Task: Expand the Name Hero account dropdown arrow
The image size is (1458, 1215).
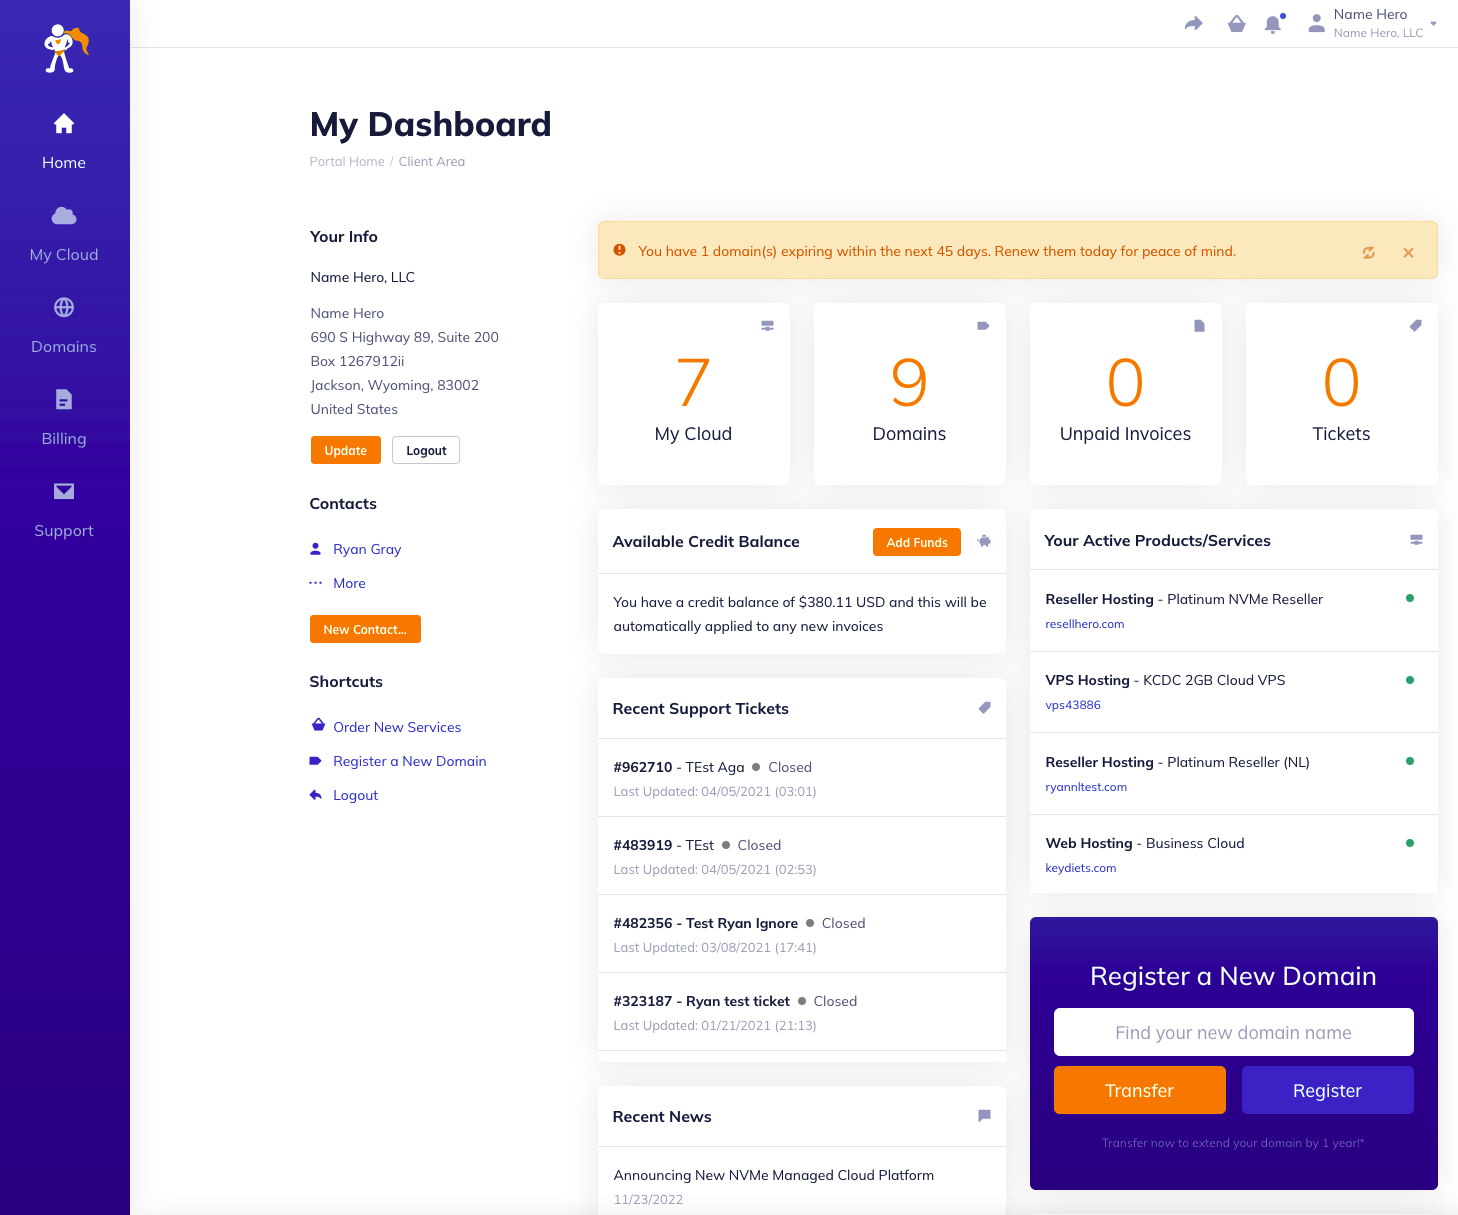Action: pyautogui.click(x=1433, y=23)
